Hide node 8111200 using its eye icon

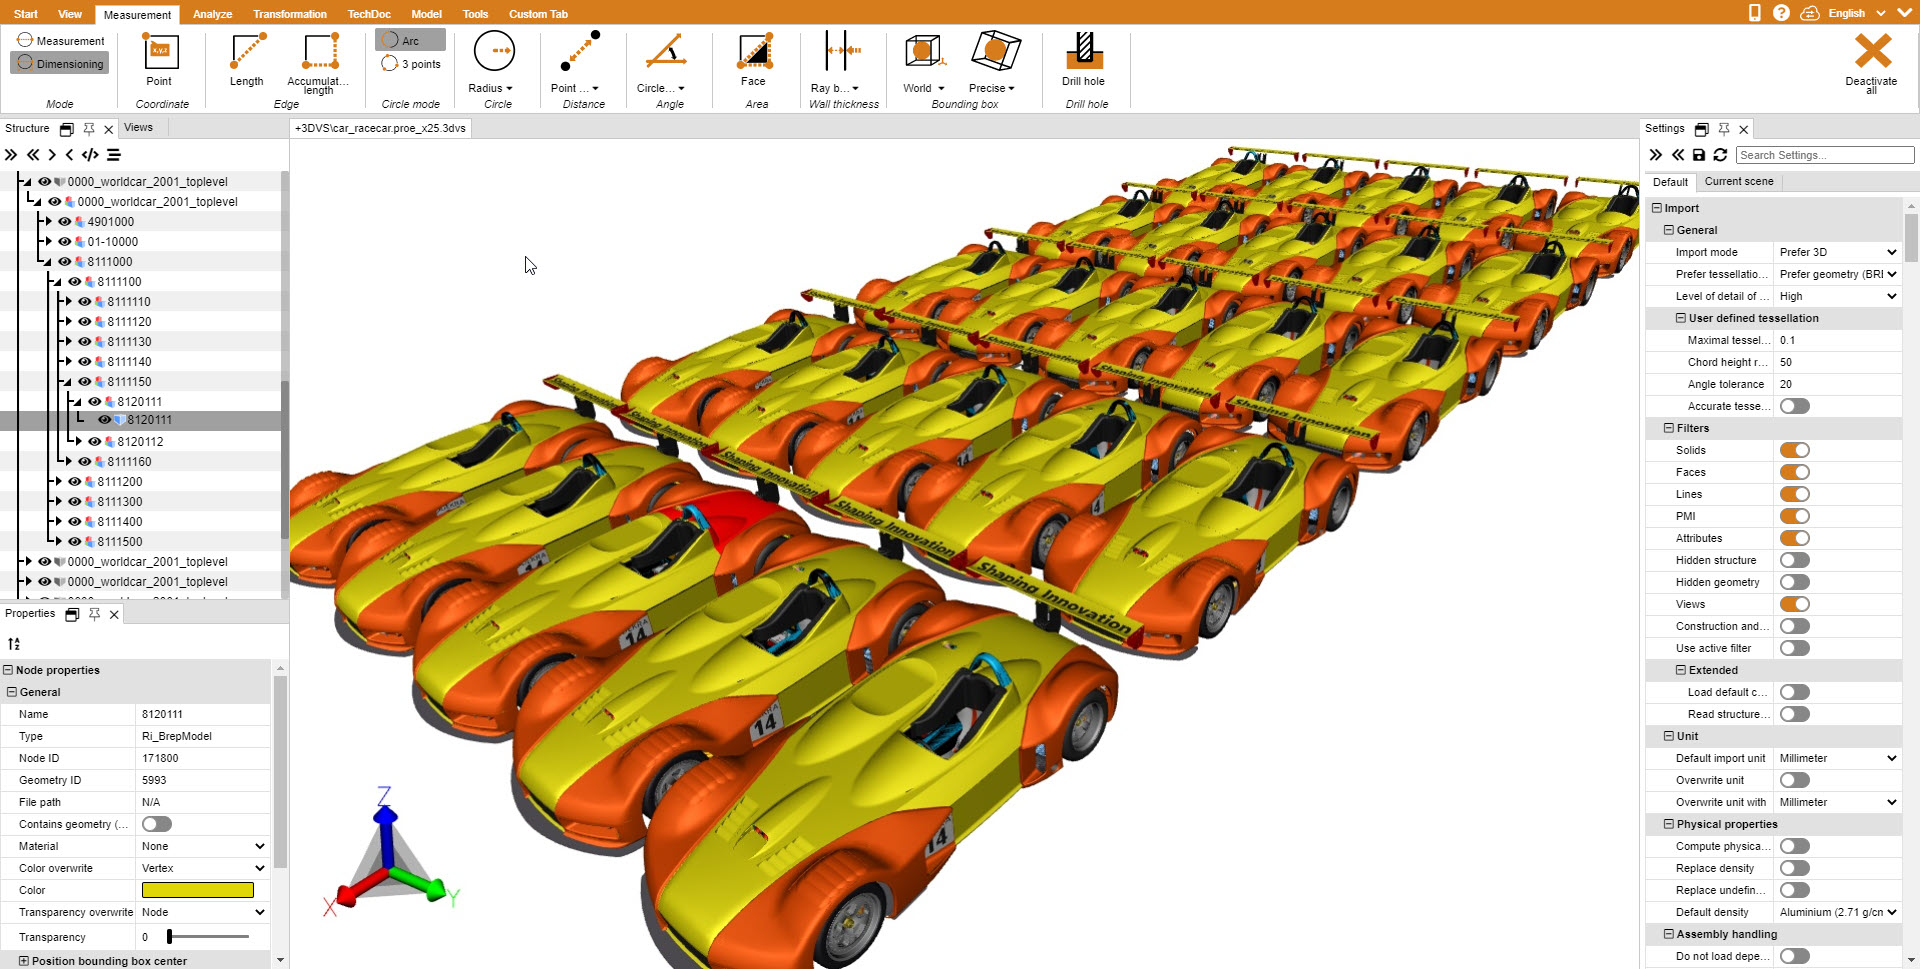(75, 482)
